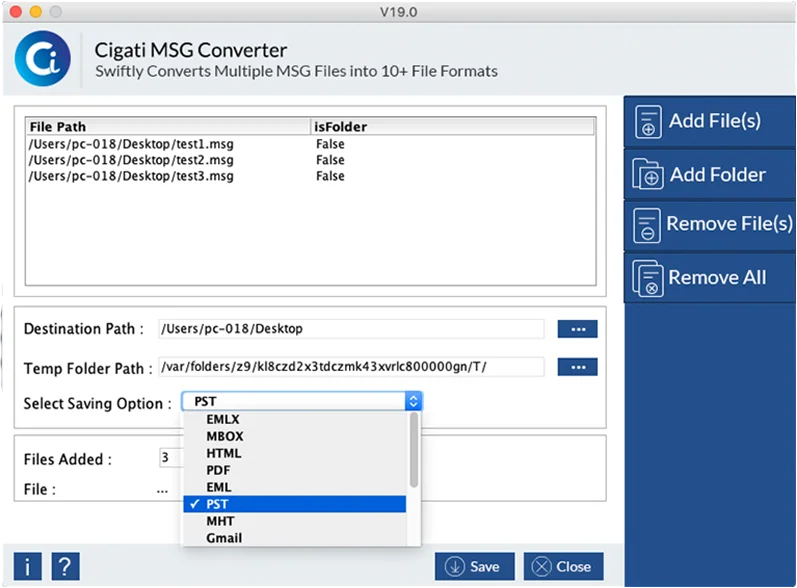797x588 pixels.
Task: Click the File Path column header
Action: [168, 127]
